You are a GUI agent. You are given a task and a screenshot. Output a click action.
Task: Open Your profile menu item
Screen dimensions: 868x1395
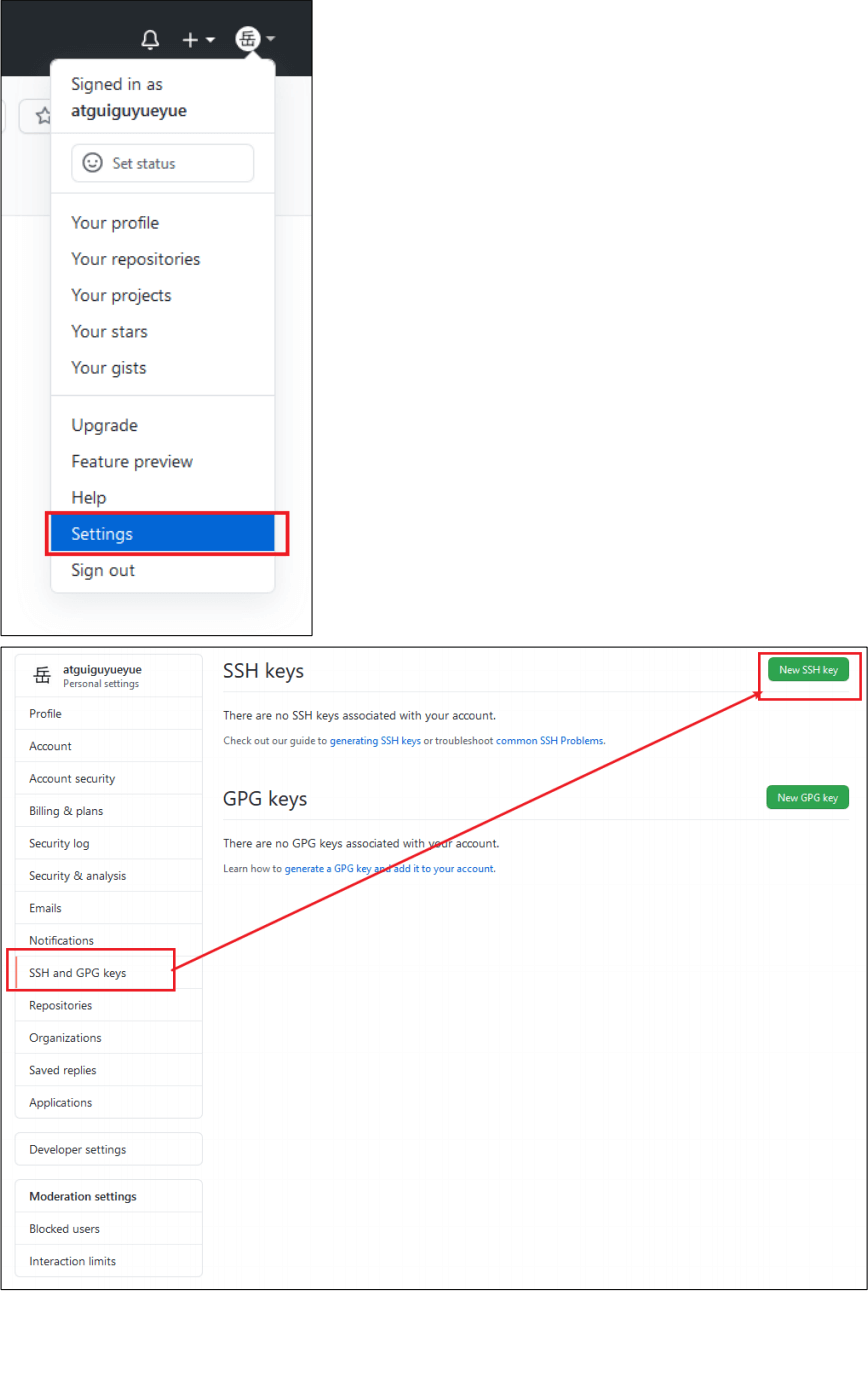click(162, 223)
